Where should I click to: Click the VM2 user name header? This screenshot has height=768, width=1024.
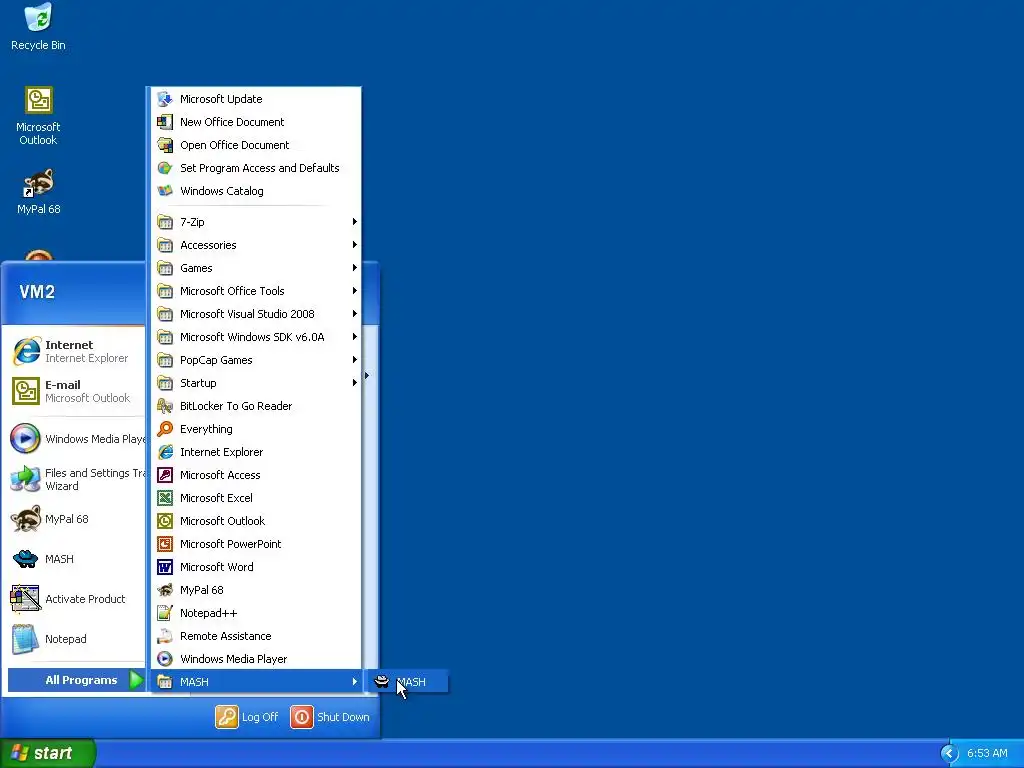point(37,292)
